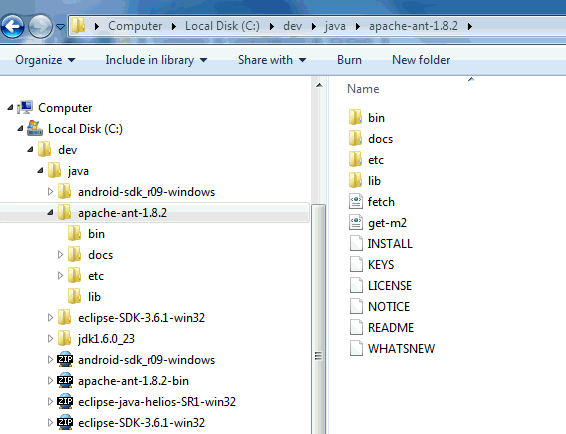Open breadcrumb arrow after apache-ant-1.8.2

(470, 26)
